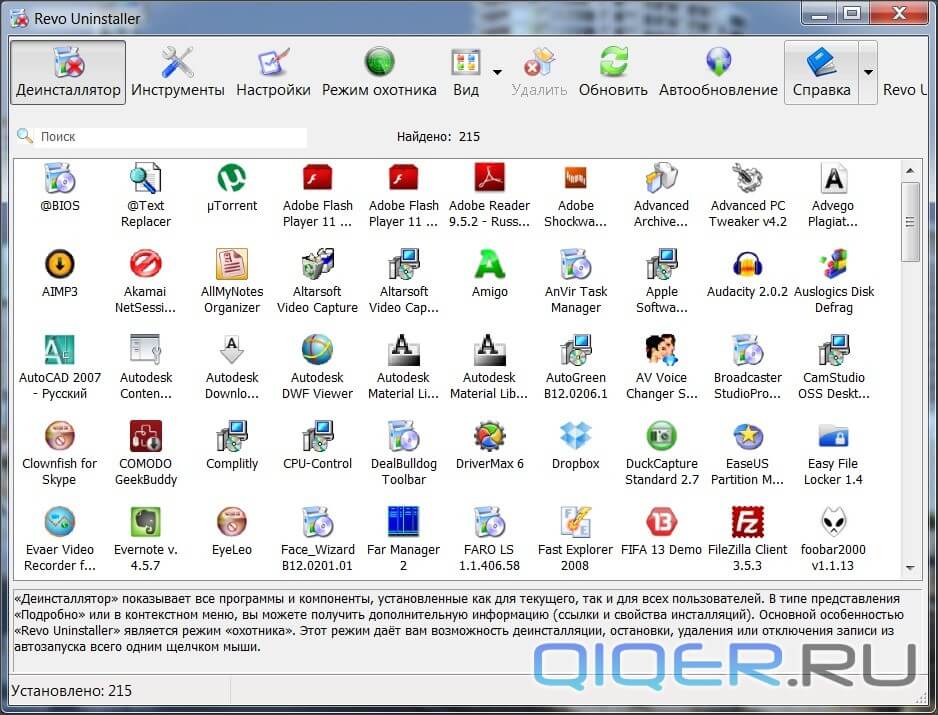Select the Easy File Locker 1.4 icon
Screen dimensions: 938x715
pos(833,436)
